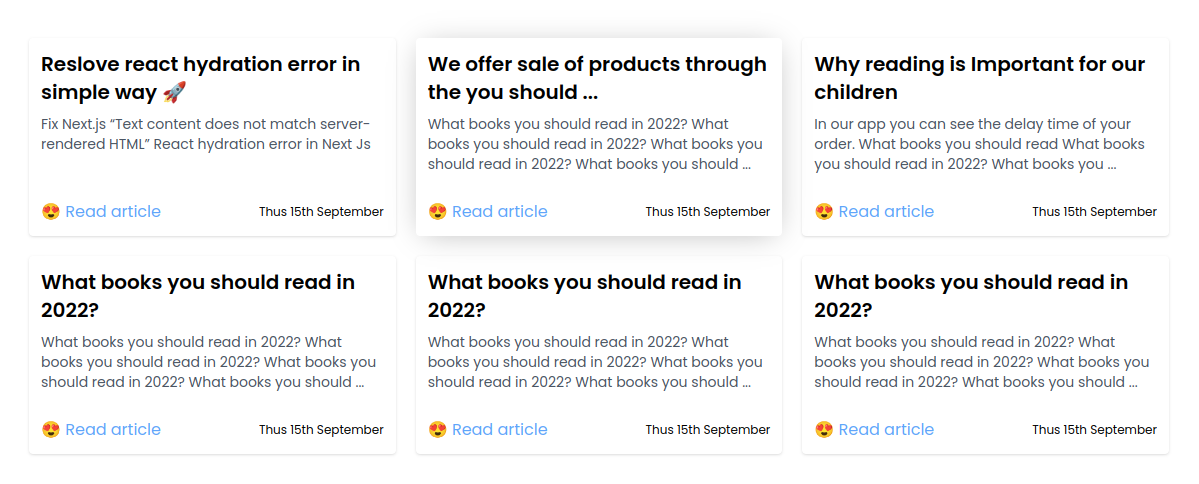Click the "Reslove react hydration error" title
1199x484 pixels.
[x=200, y=65]
